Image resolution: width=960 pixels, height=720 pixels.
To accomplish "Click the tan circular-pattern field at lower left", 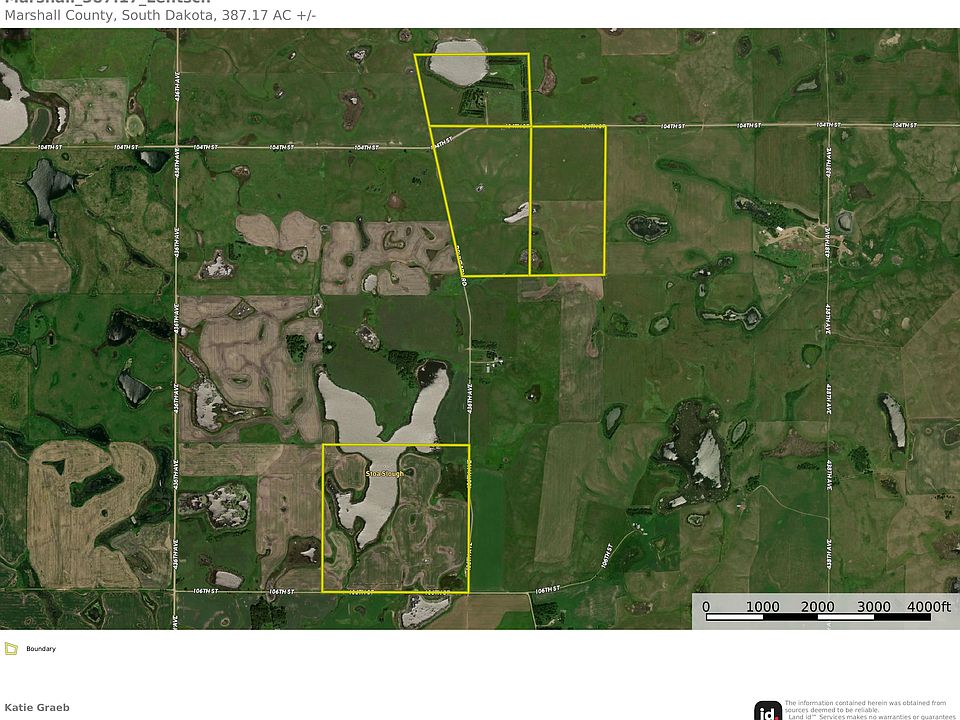I will point(92,514).
